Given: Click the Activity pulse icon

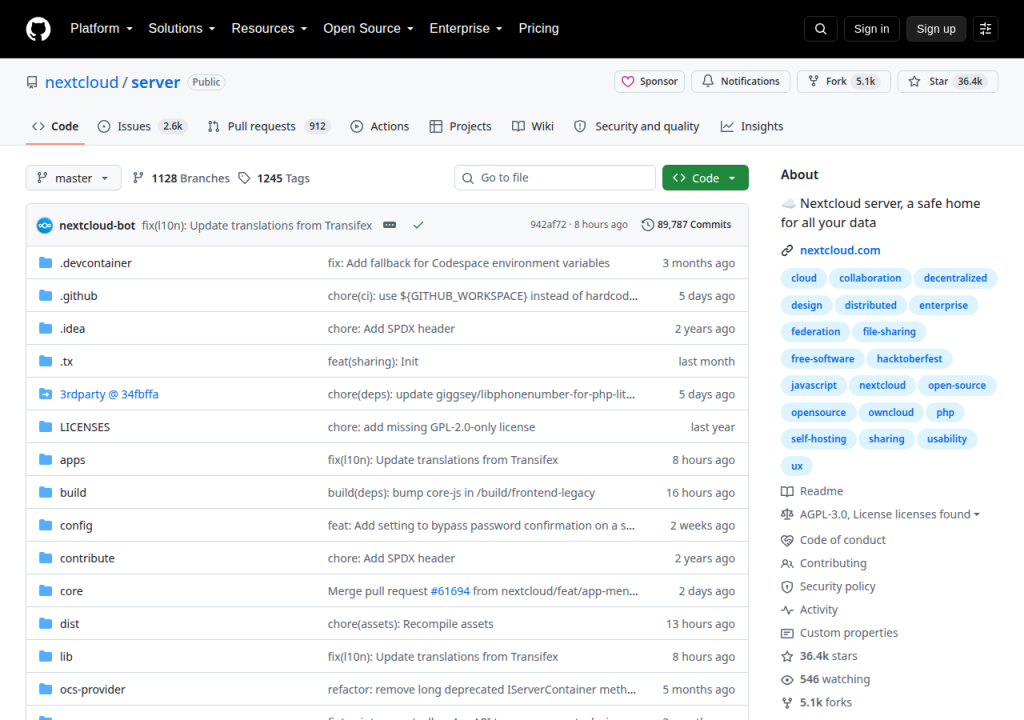Looking at the screenshot, I should point(787,610).
